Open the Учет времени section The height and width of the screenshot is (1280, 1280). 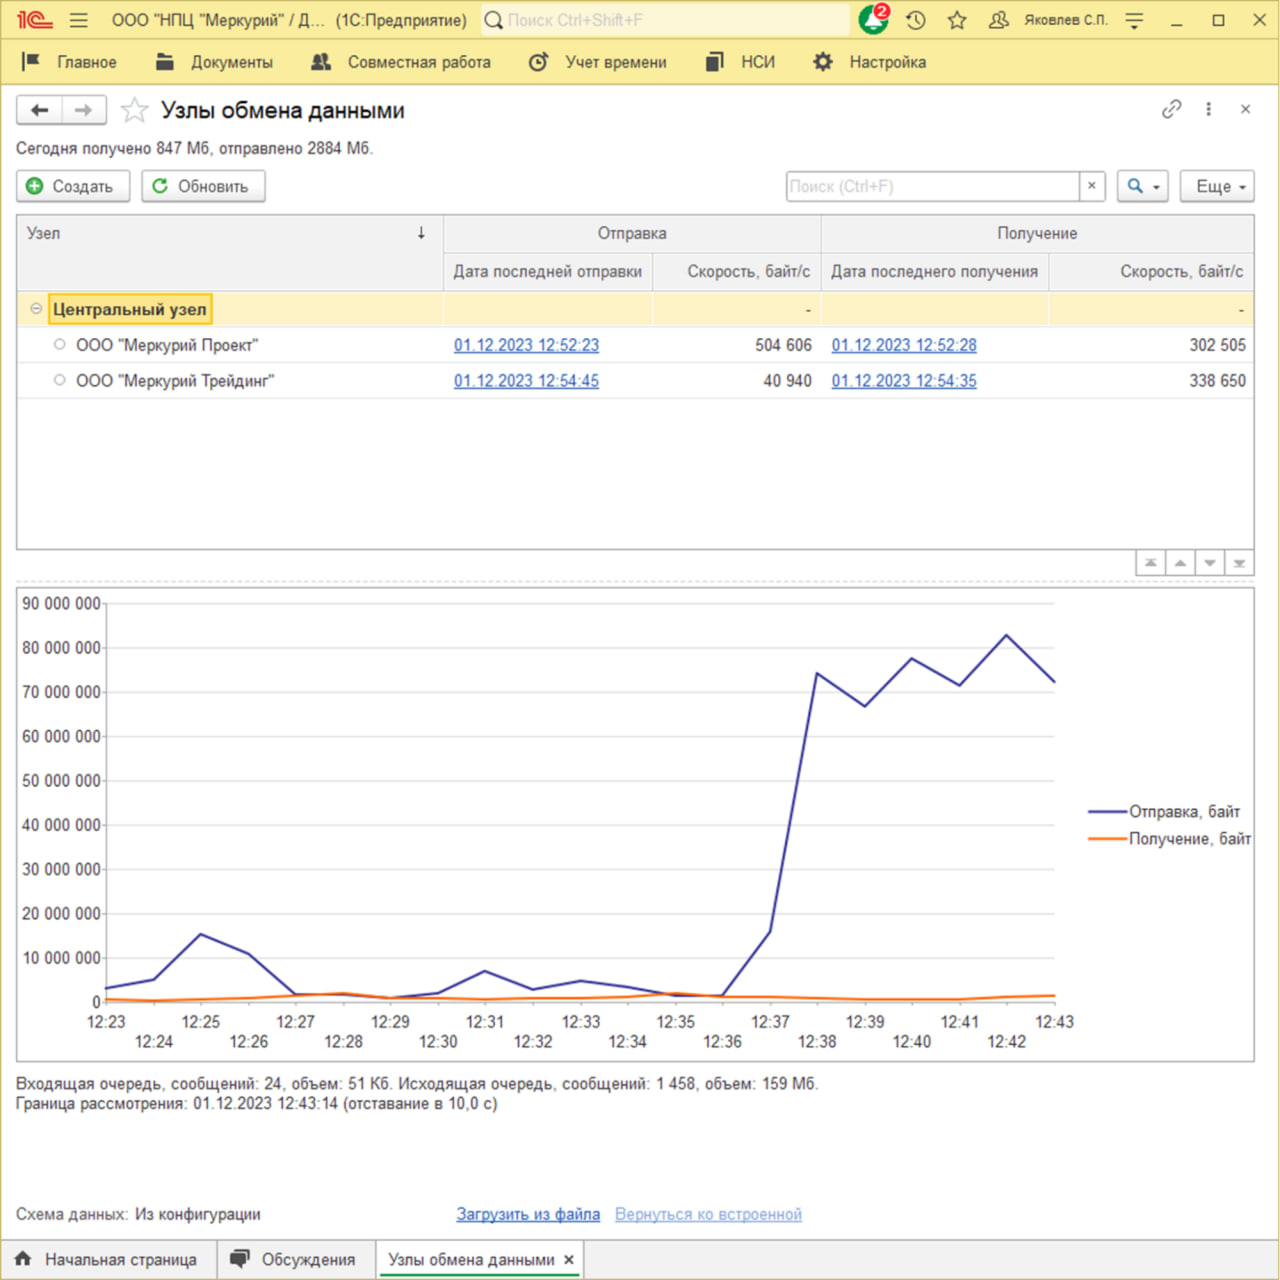(597, 62)
